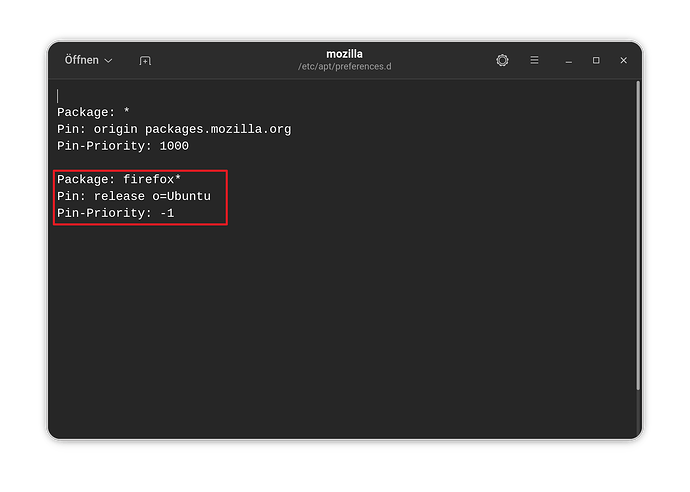
Task: Click the 'Package: firefox*' line
Action: tap(119, 180)
